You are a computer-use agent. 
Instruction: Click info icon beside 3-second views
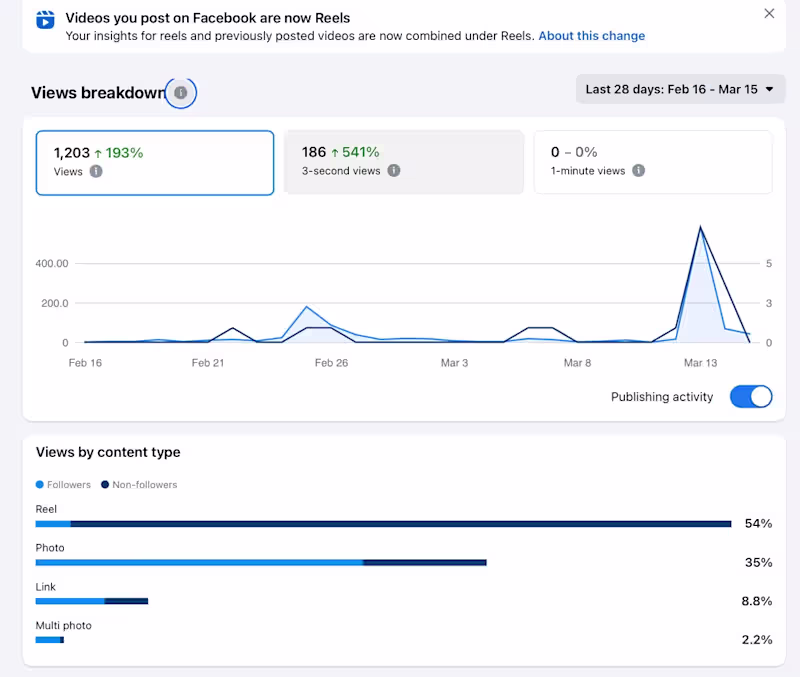pyautogui.click(x=394, y=171)
